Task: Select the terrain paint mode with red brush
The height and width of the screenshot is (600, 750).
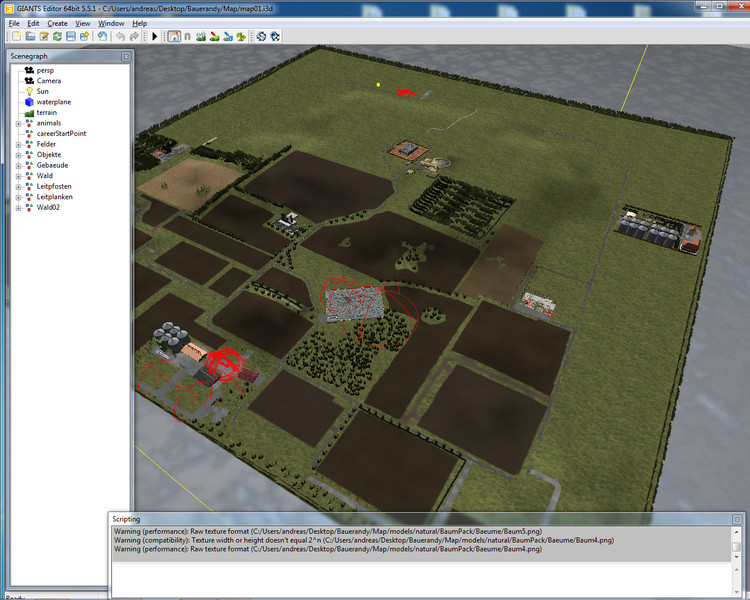Action: pos(214,36)
